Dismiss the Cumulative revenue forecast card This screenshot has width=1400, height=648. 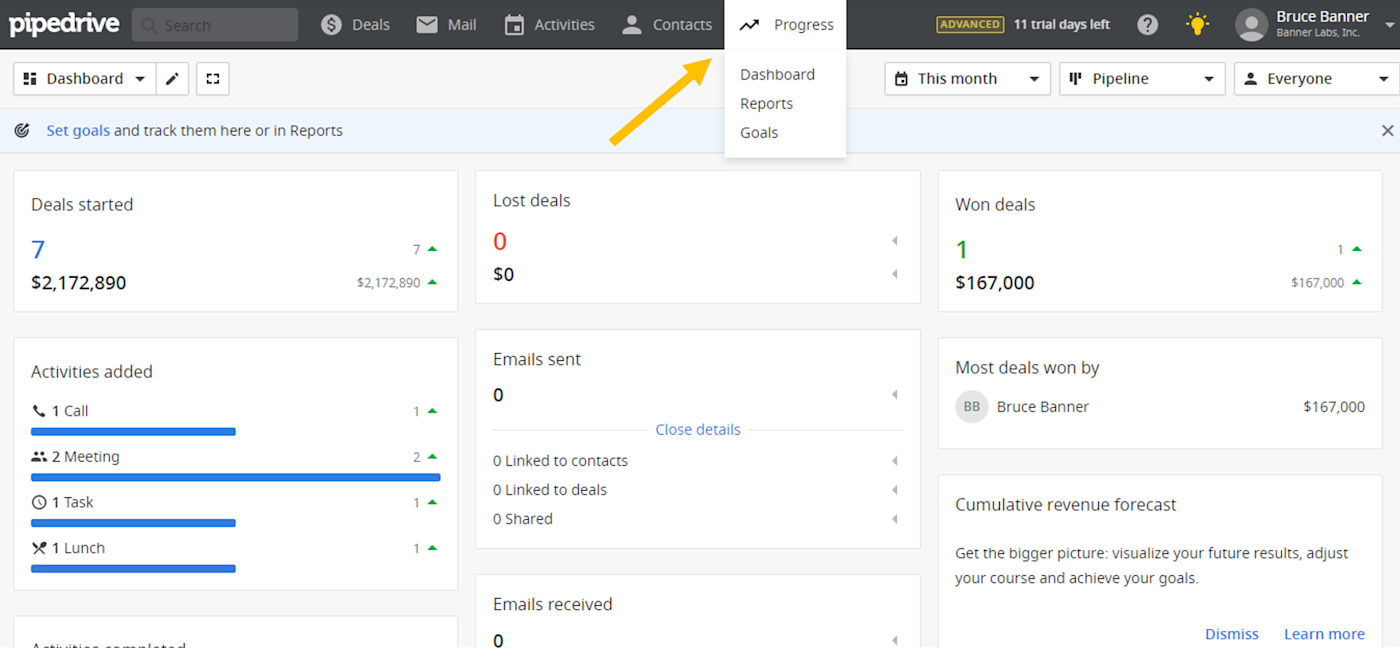[x=1232, y=634]
